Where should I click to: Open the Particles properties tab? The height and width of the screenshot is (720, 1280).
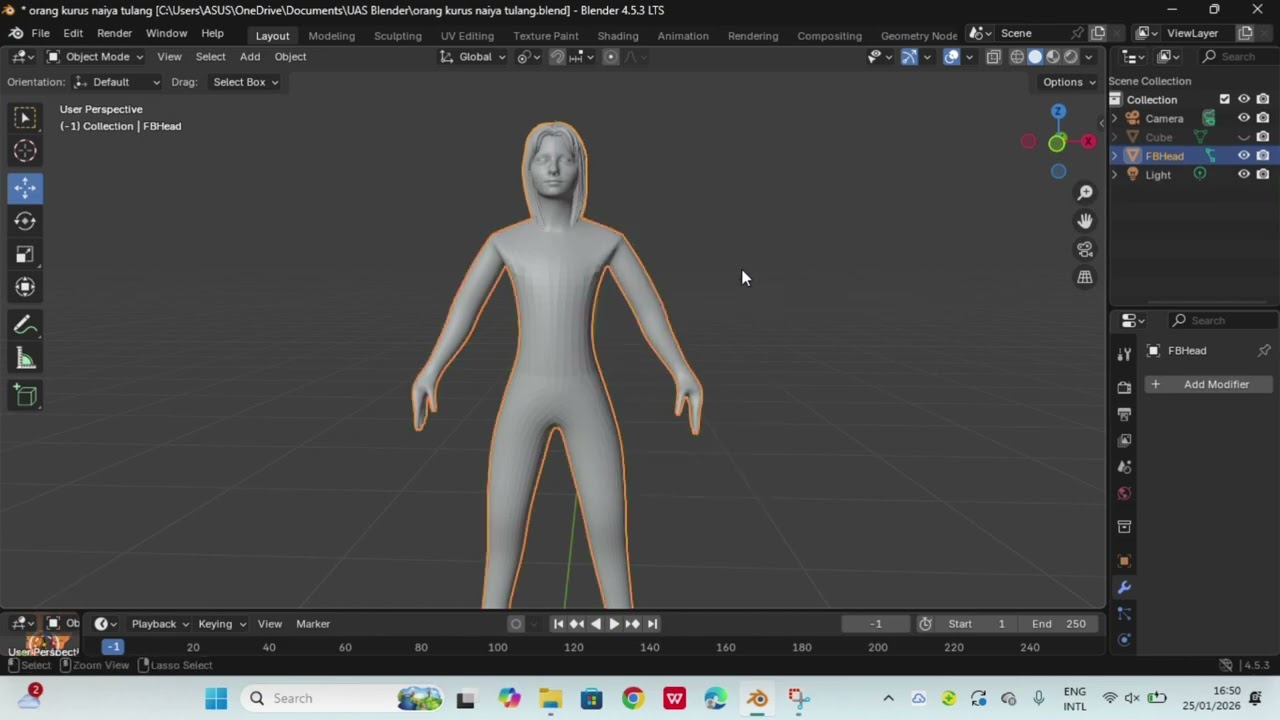pyautogui.click(x=1124, y=613)
